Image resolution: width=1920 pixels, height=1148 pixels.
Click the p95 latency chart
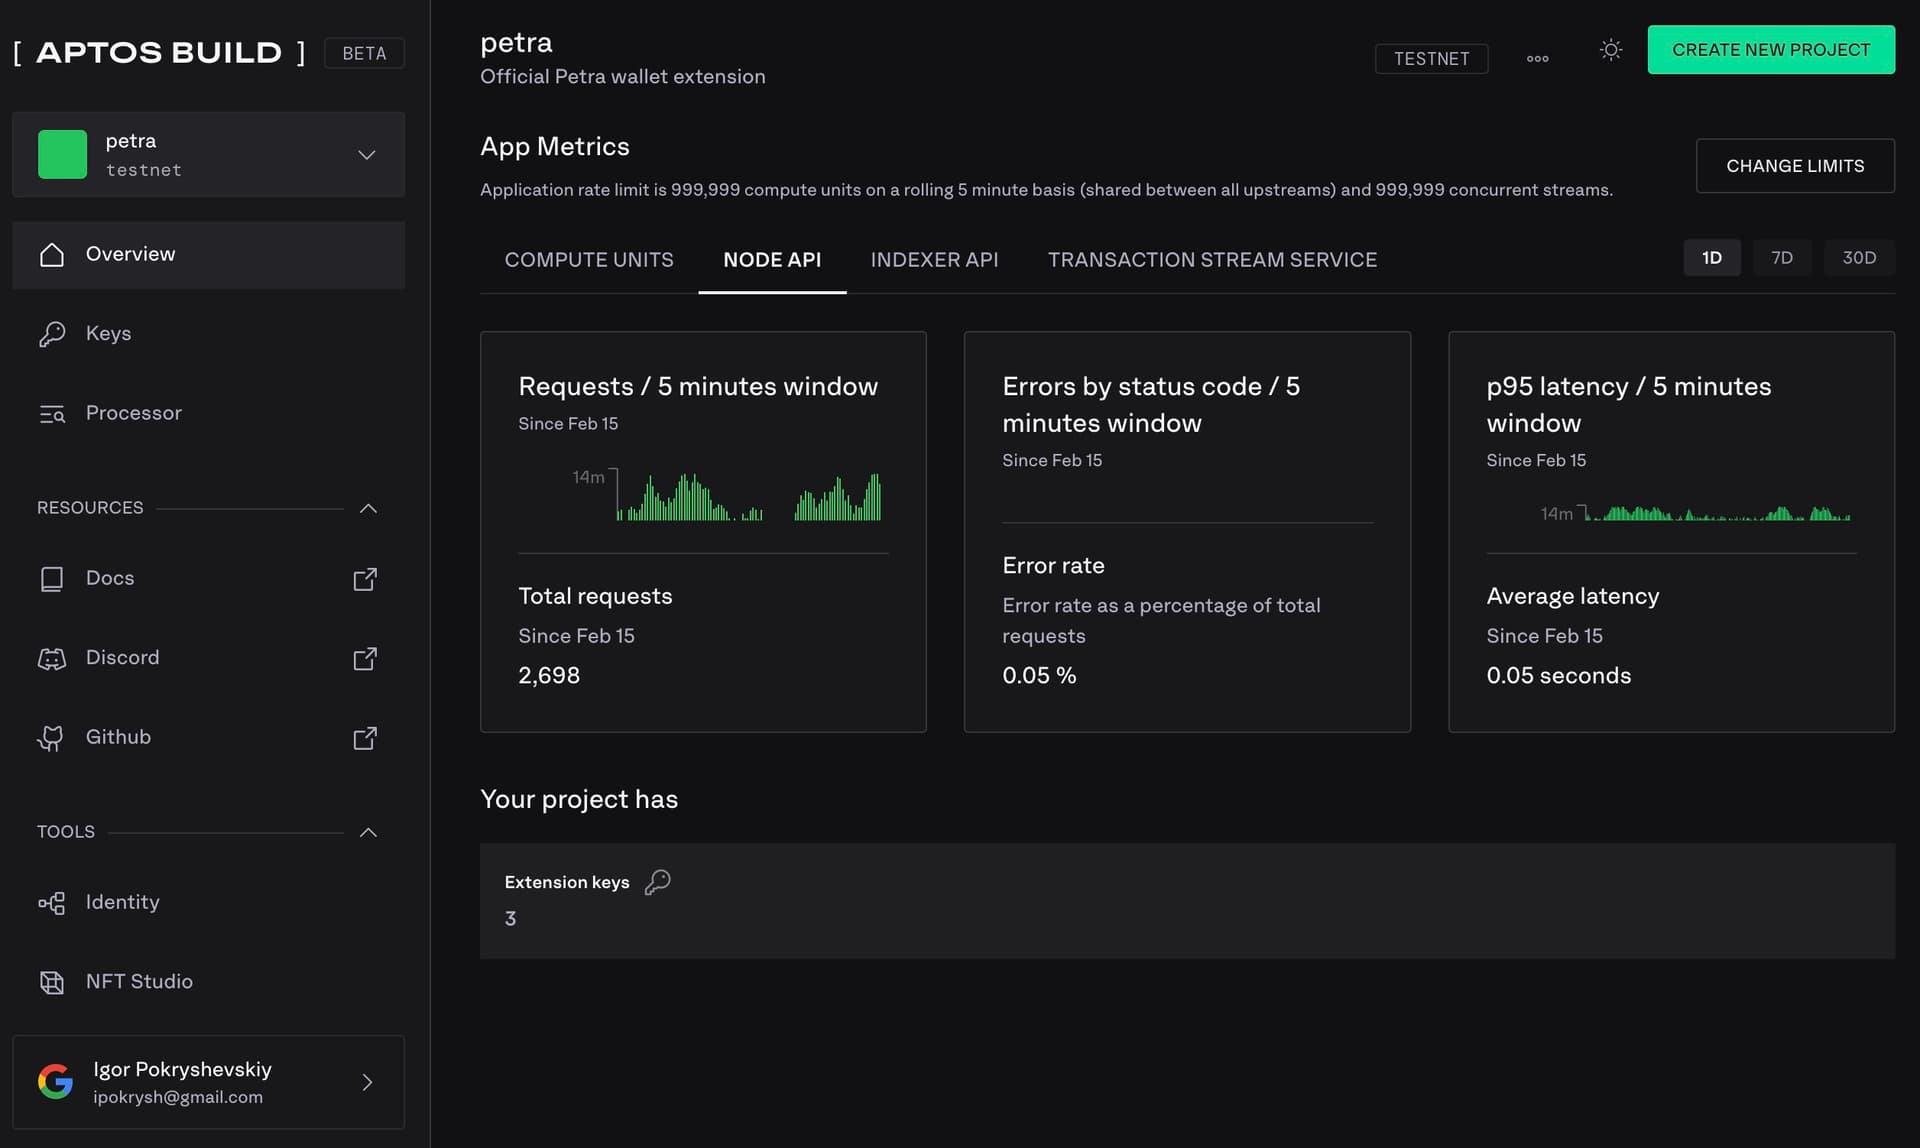click(1718, 513)
